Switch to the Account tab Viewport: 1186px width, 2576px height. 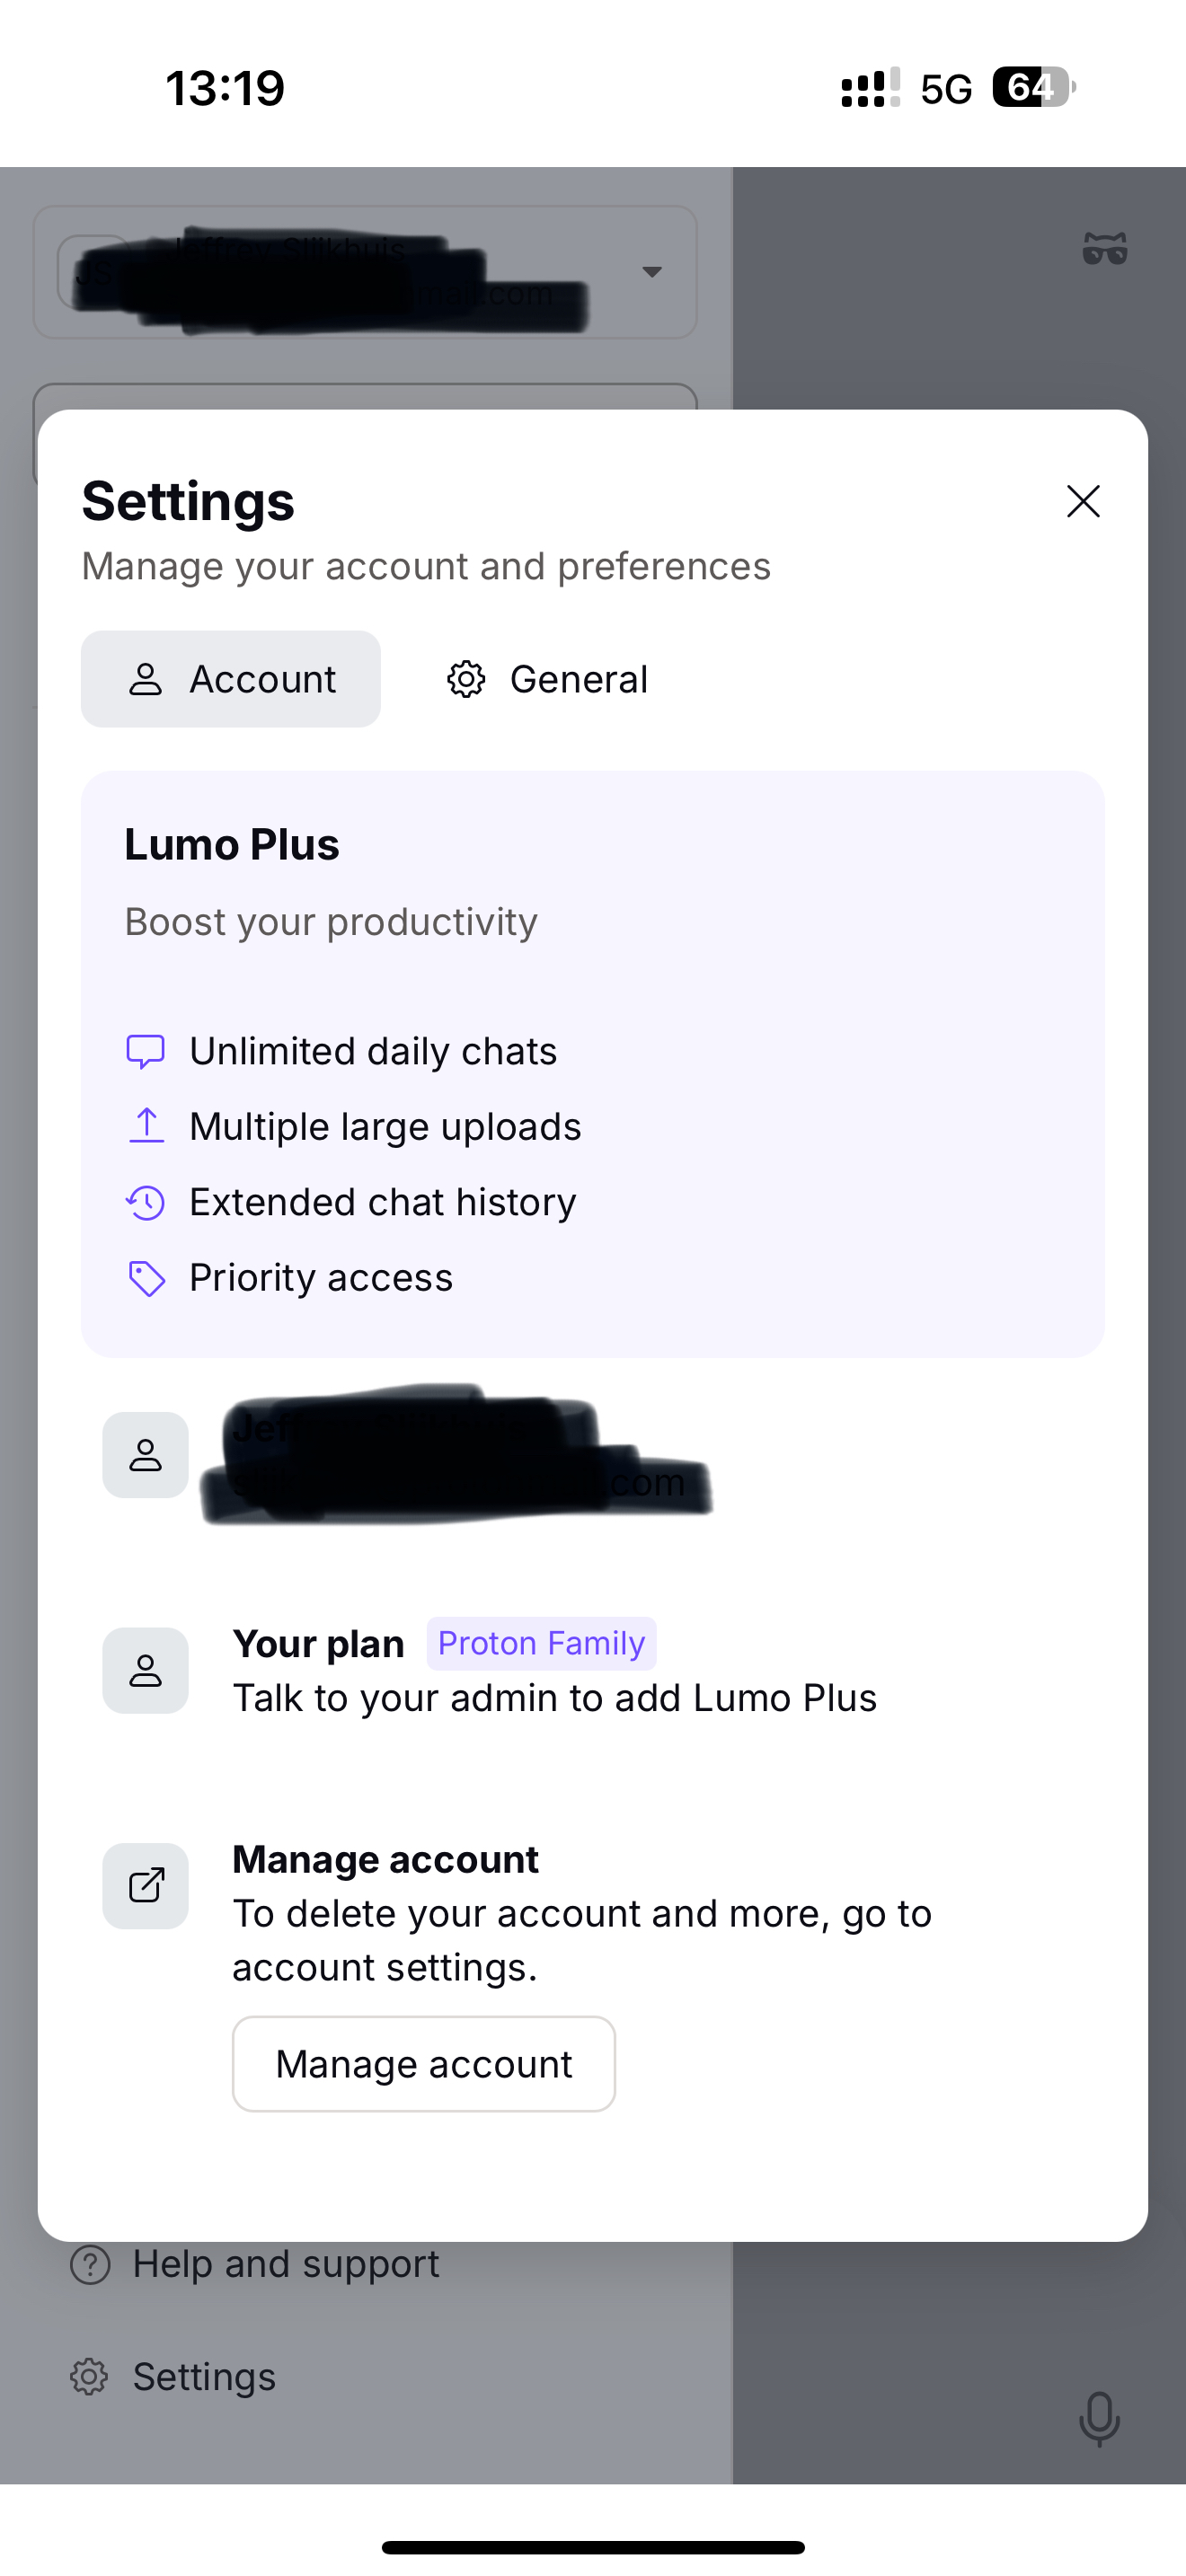pos(231,679)
